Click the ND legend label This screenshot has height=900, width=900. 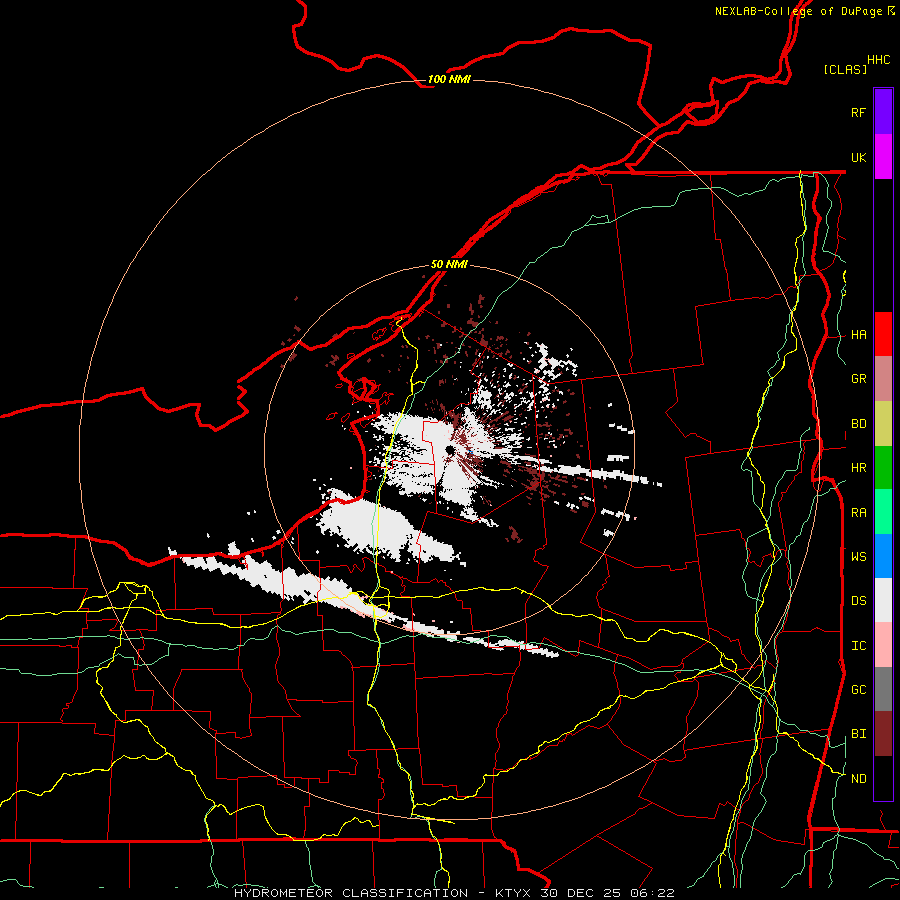858,779
